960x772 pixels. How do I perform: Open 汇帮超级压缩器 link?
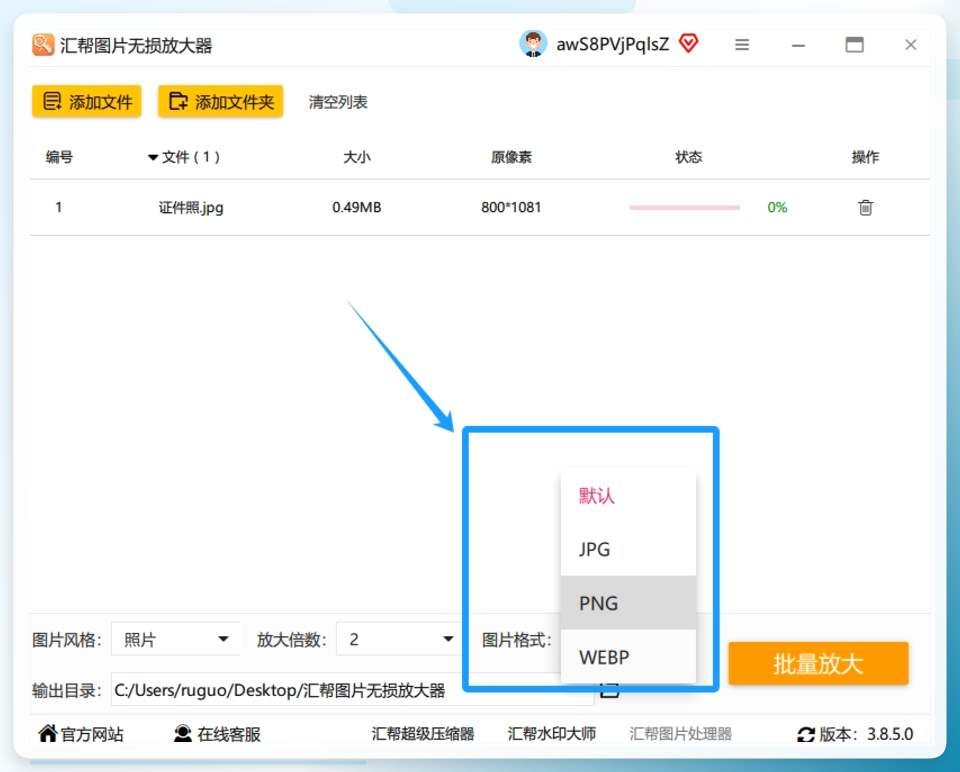(423, 734)
